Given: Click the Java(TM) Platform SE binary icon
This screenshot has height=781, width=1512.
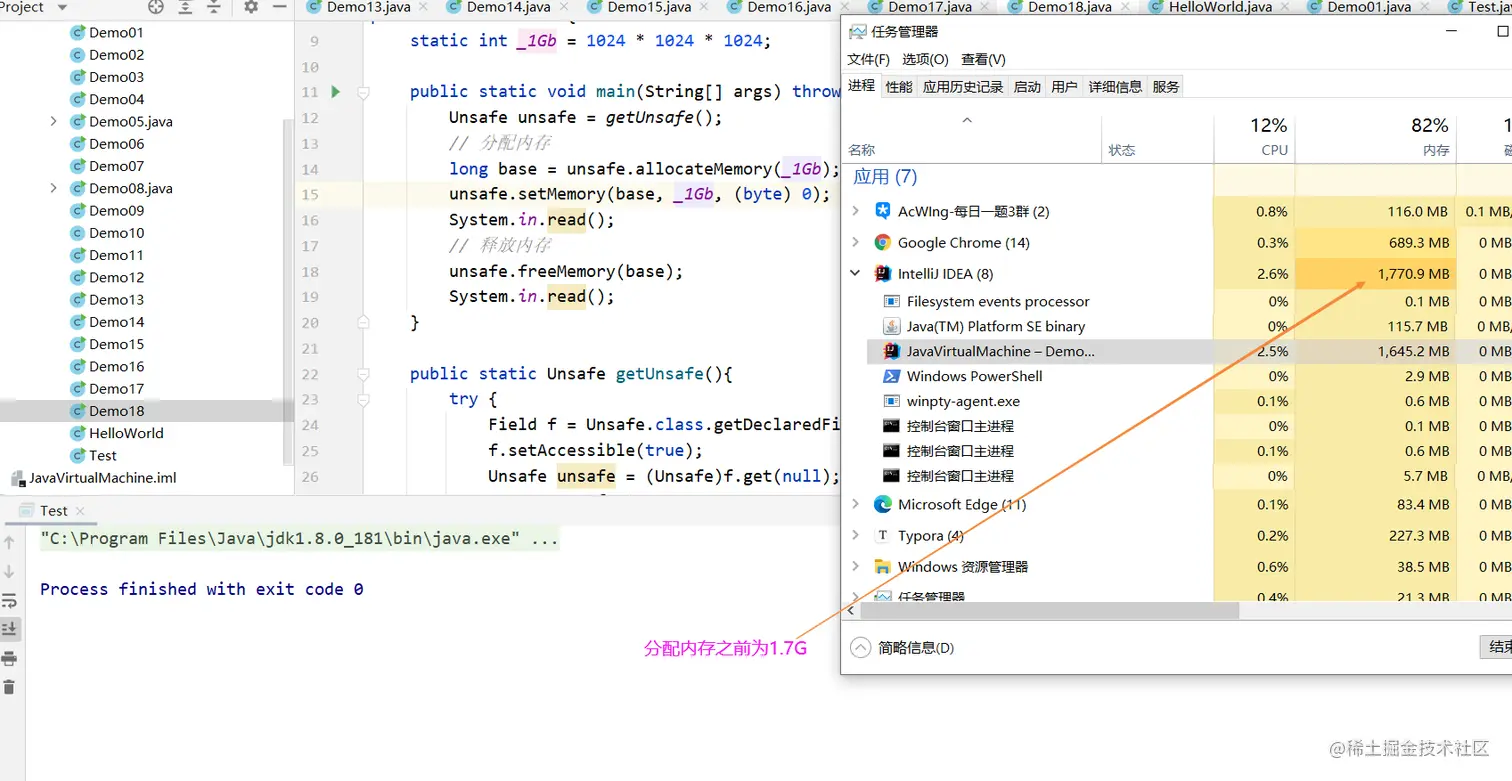Looking at the screenshot, I should pyautogui.click(x=891, y=326).
